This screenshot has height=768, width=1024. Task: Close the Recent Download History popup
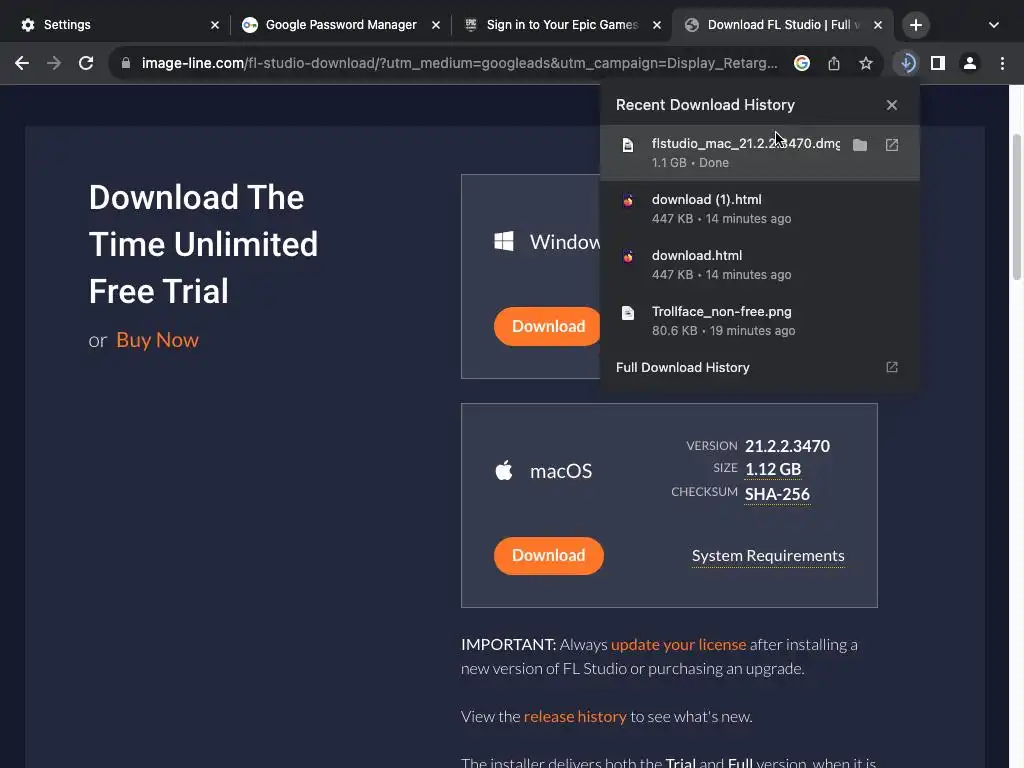click(891, 104)
